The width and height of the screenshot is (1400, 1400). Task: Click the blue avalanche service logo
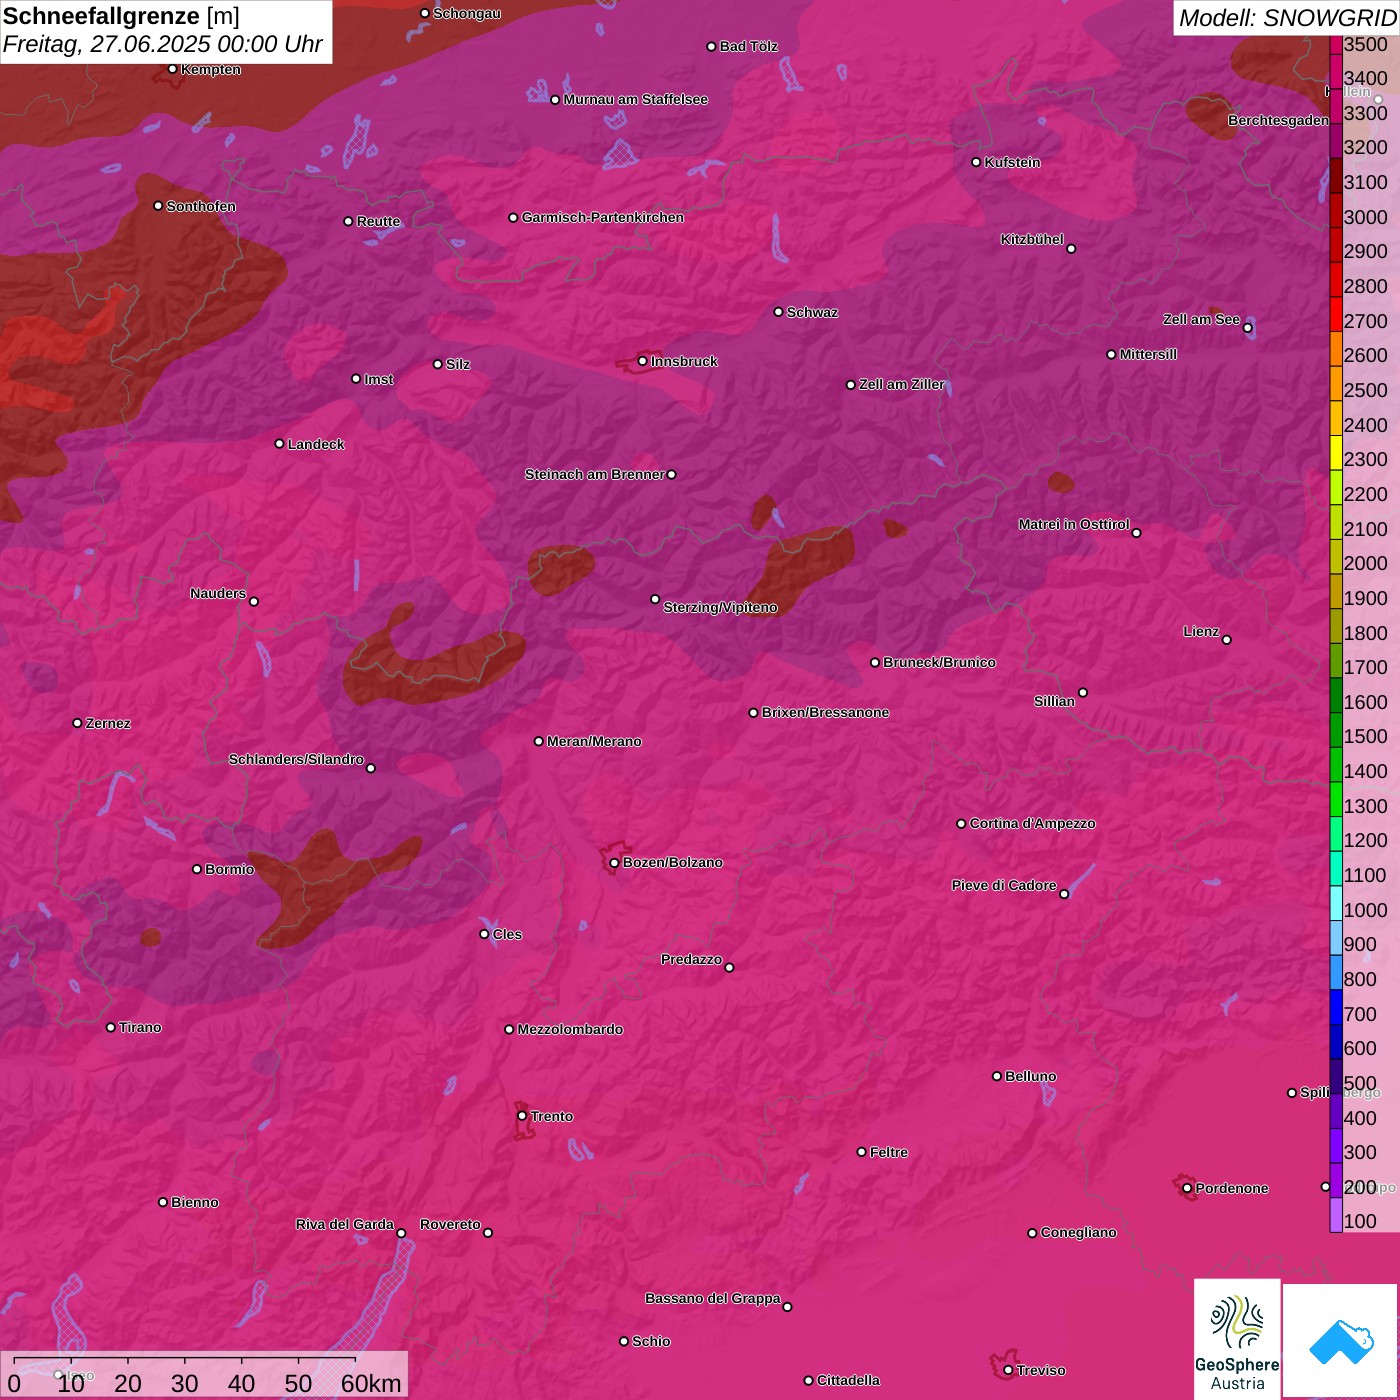pos(1341,1341)
